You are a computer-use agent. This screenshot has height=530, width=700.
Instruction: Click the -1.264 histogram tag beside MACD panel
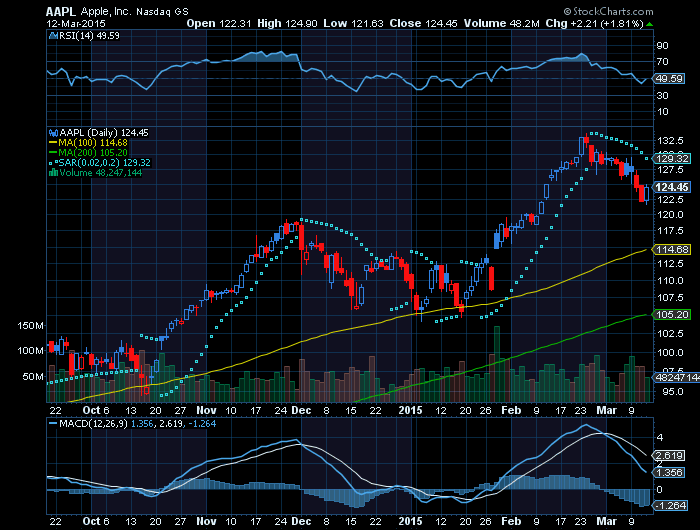tap(669, 505)
